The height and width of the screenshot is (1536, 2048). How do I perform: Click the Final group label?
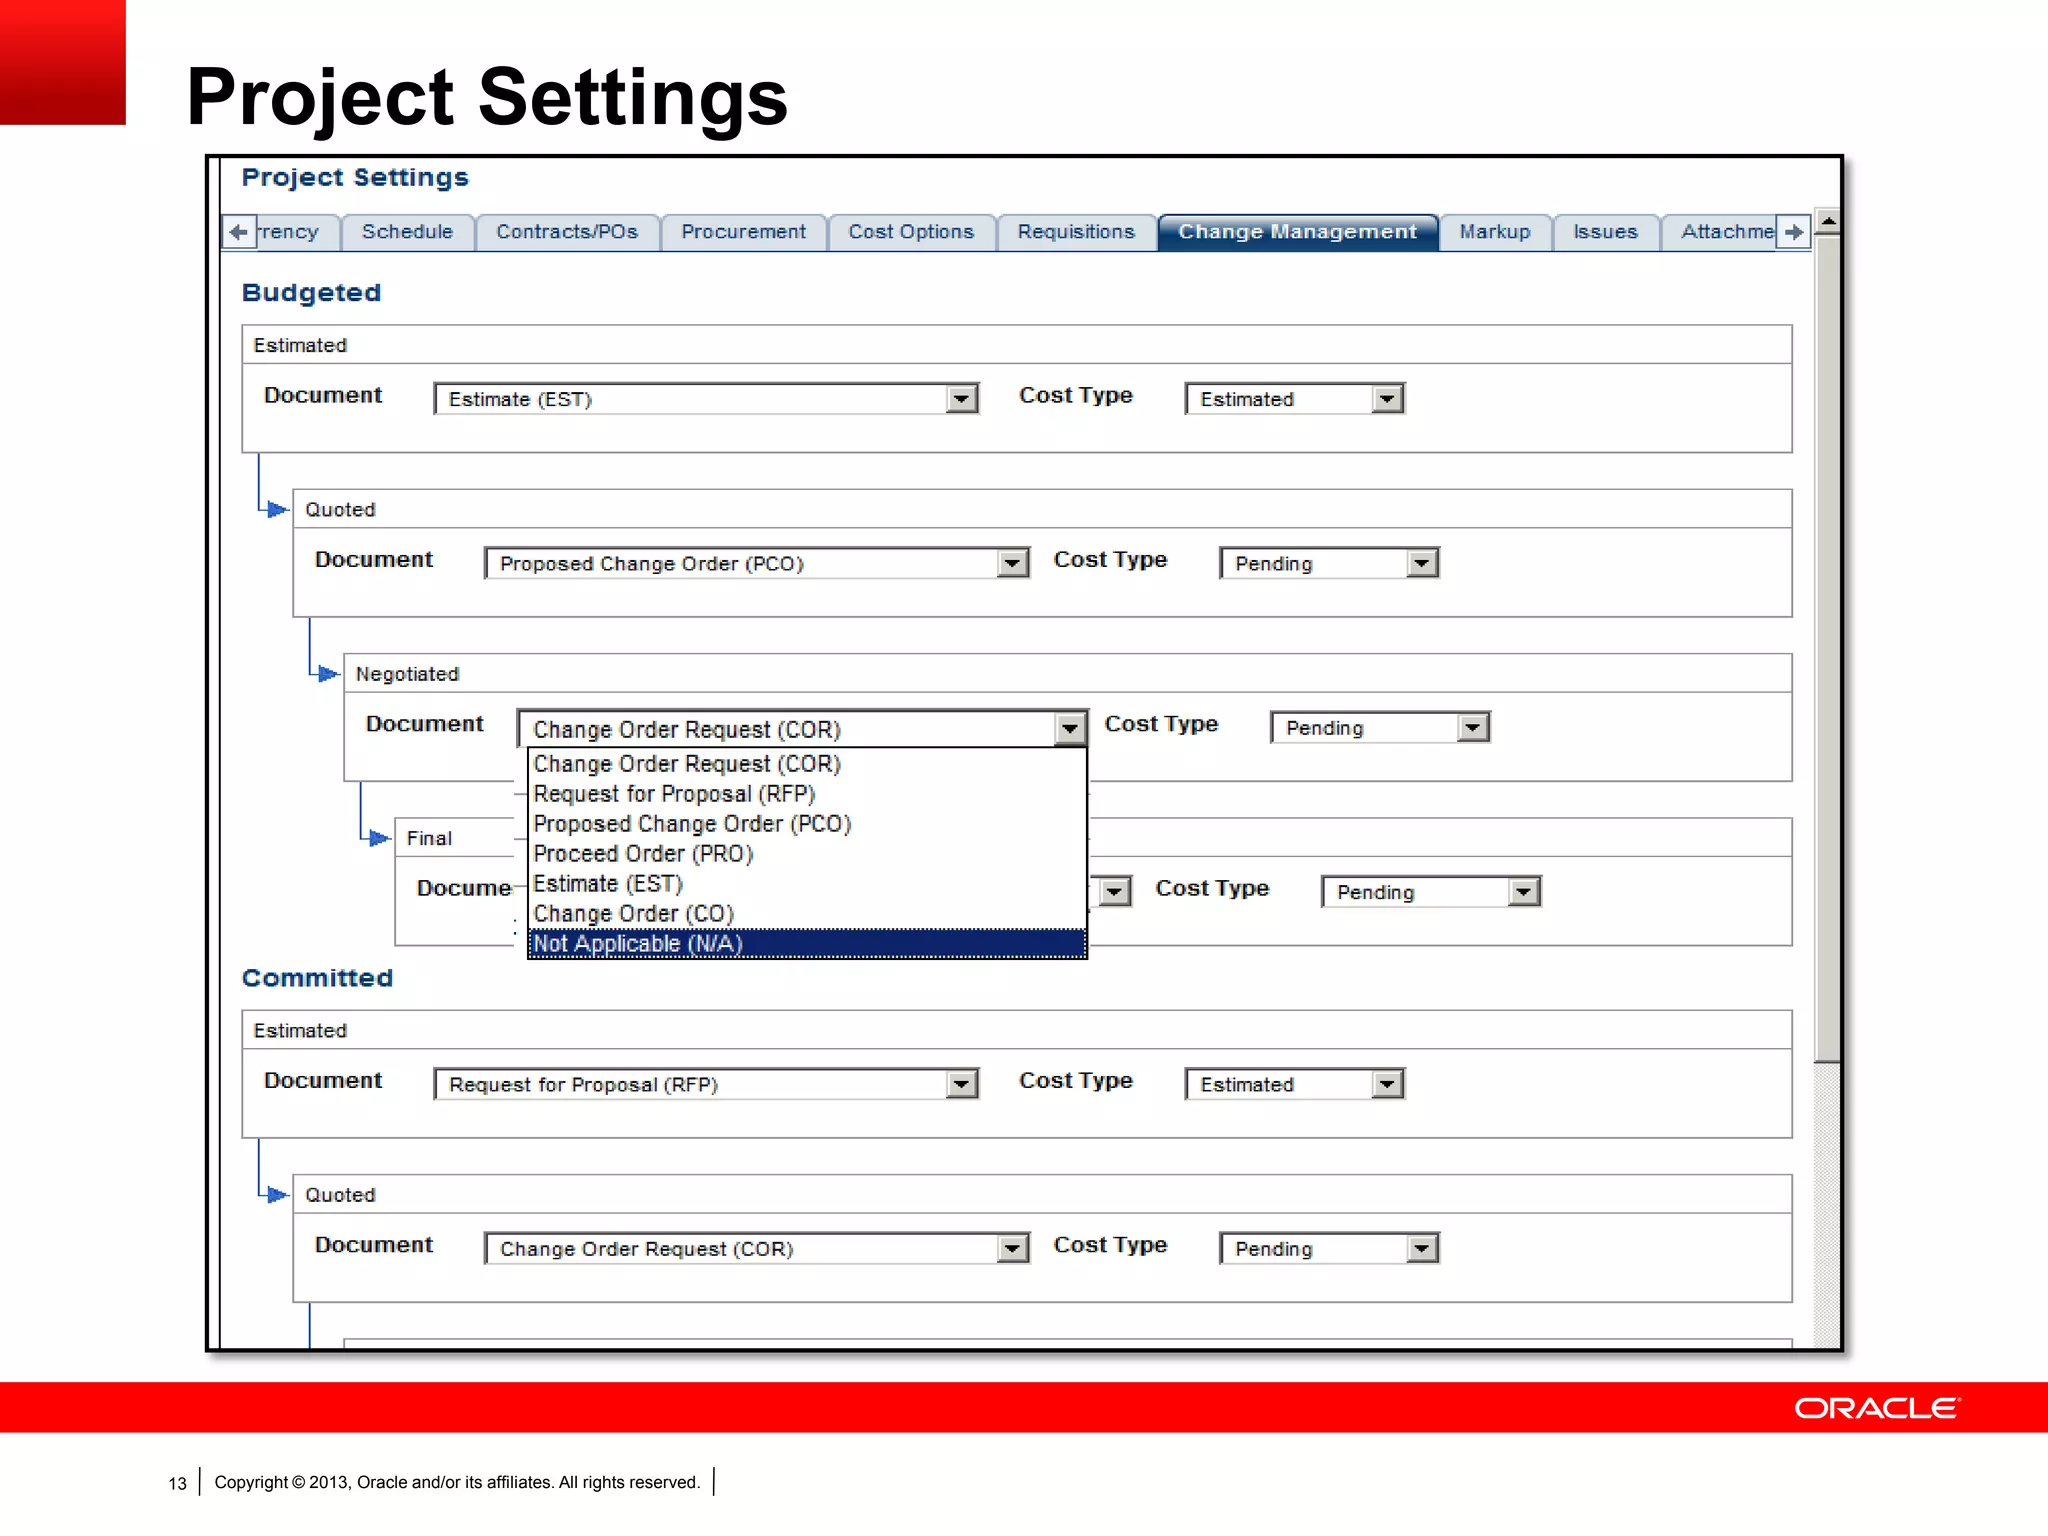tap(429, 838)
